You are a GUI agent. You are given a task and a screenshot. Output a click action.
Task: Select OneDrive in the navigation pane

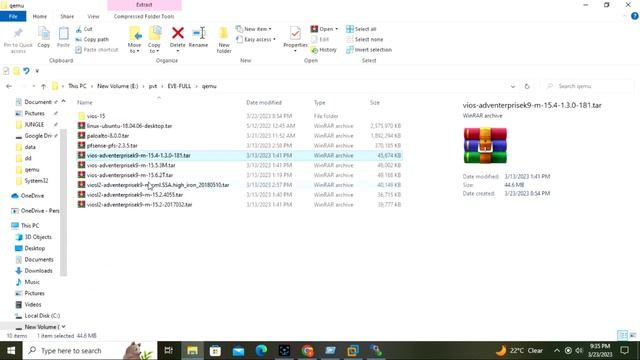click(32, 196)
